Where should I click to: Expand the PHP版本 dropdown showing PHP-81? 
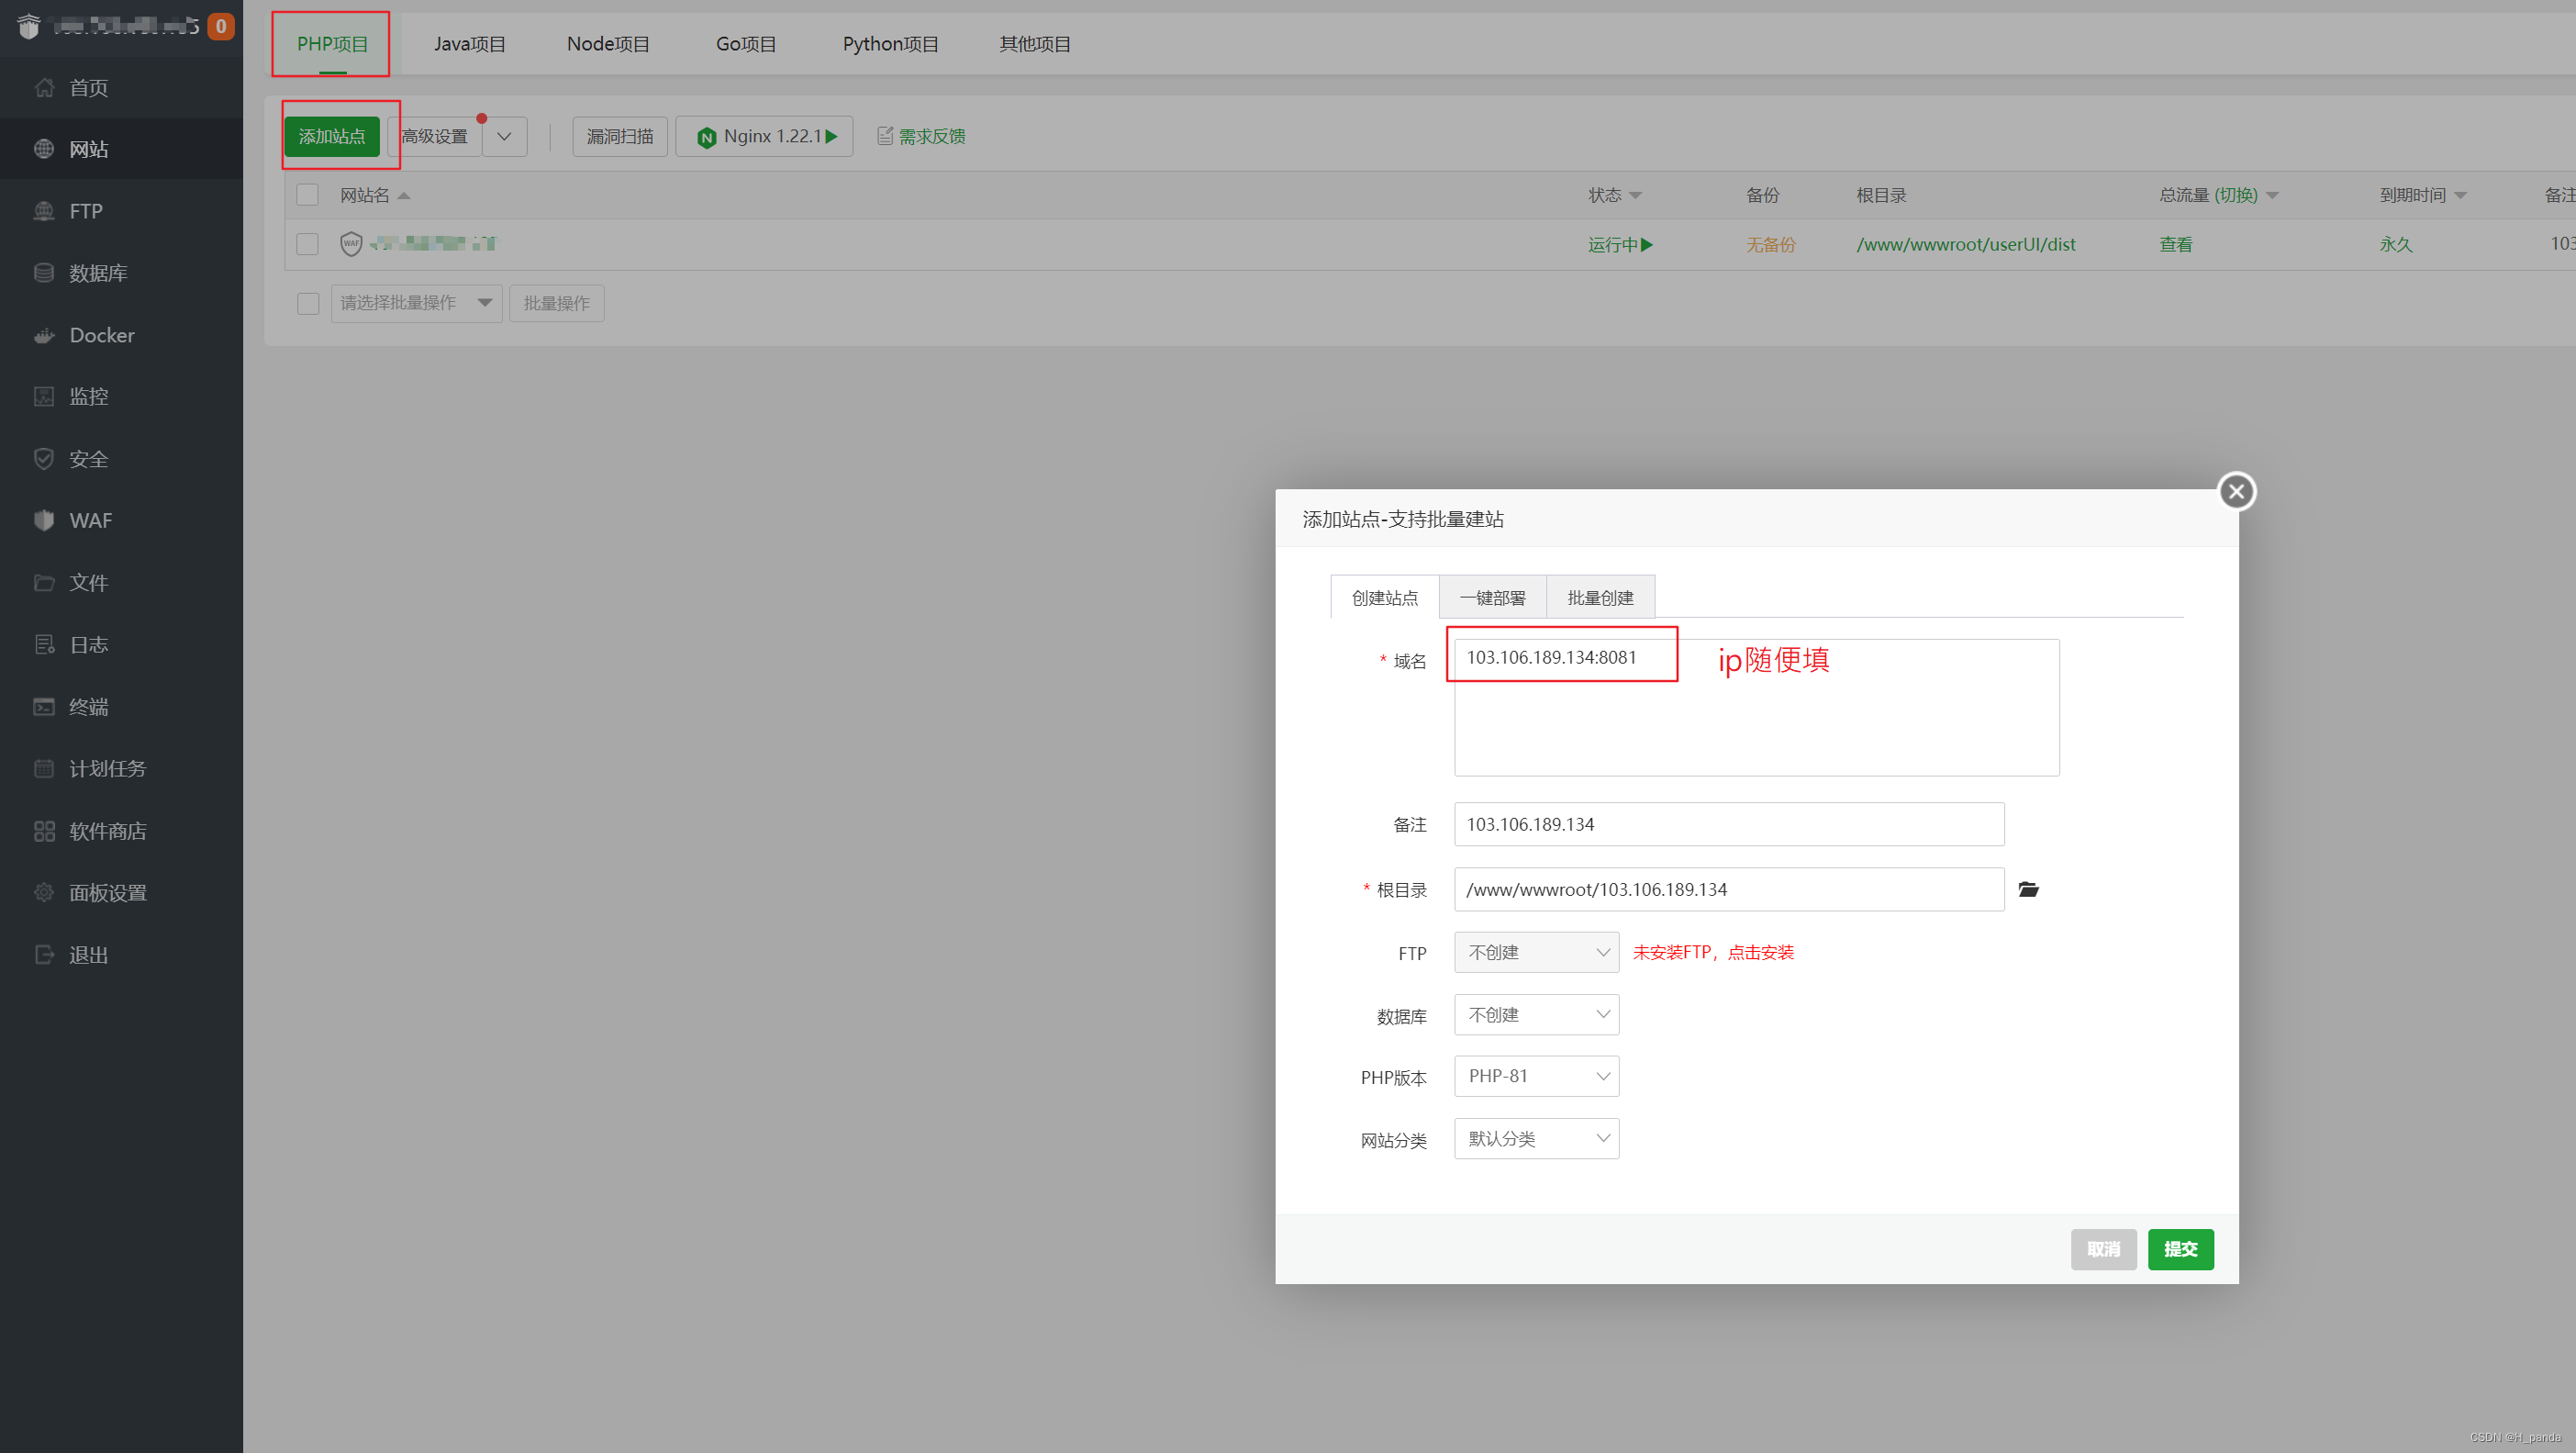click(1536, 1076)
